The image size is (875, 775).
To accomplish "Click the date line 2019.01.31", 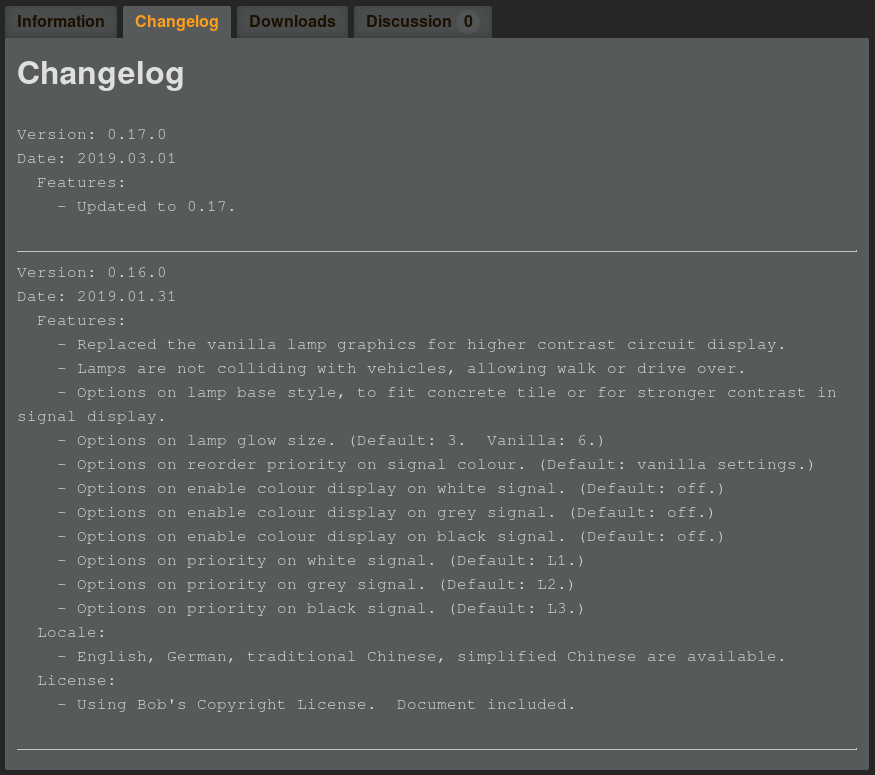I will (96, 297).
